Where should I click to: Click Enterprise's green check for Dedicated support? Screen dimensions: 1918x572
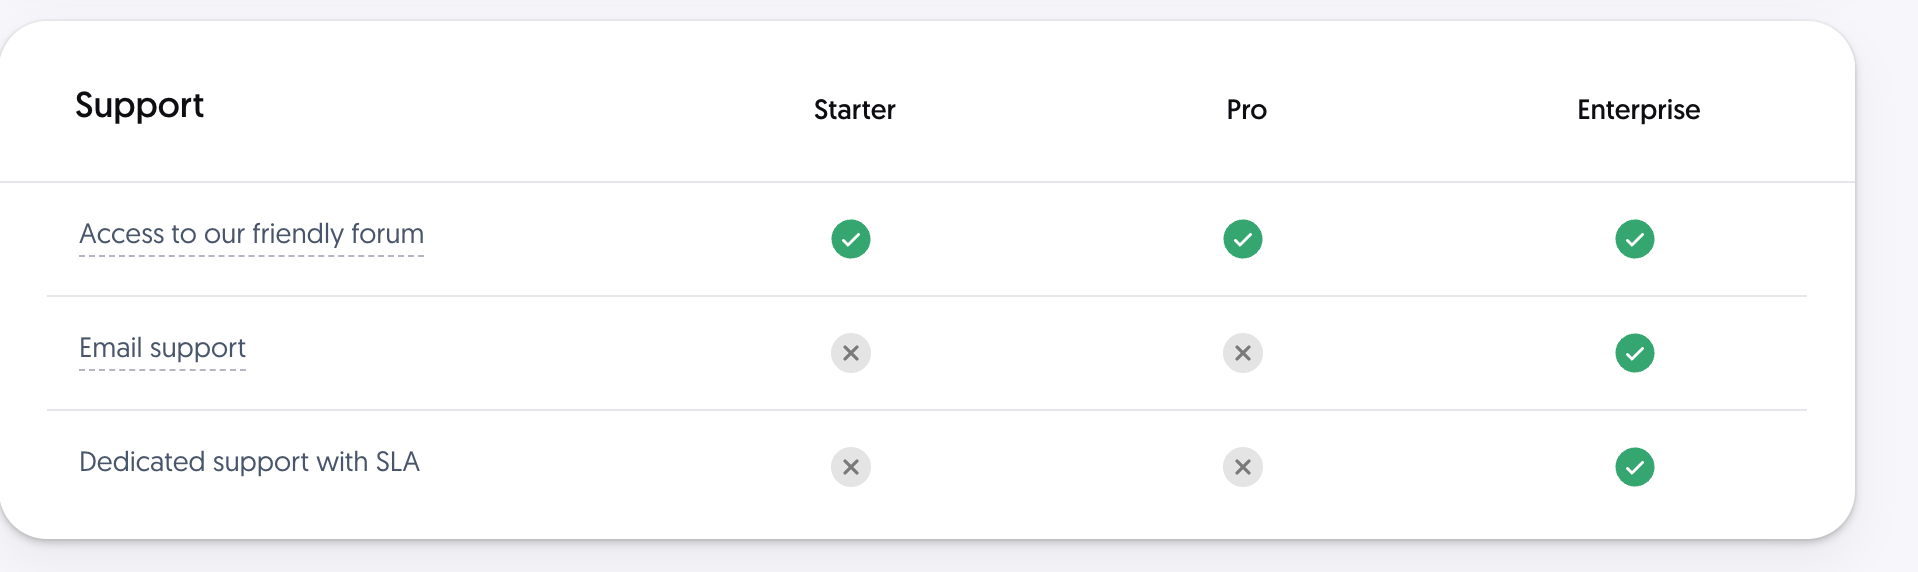pos(1635,467)
